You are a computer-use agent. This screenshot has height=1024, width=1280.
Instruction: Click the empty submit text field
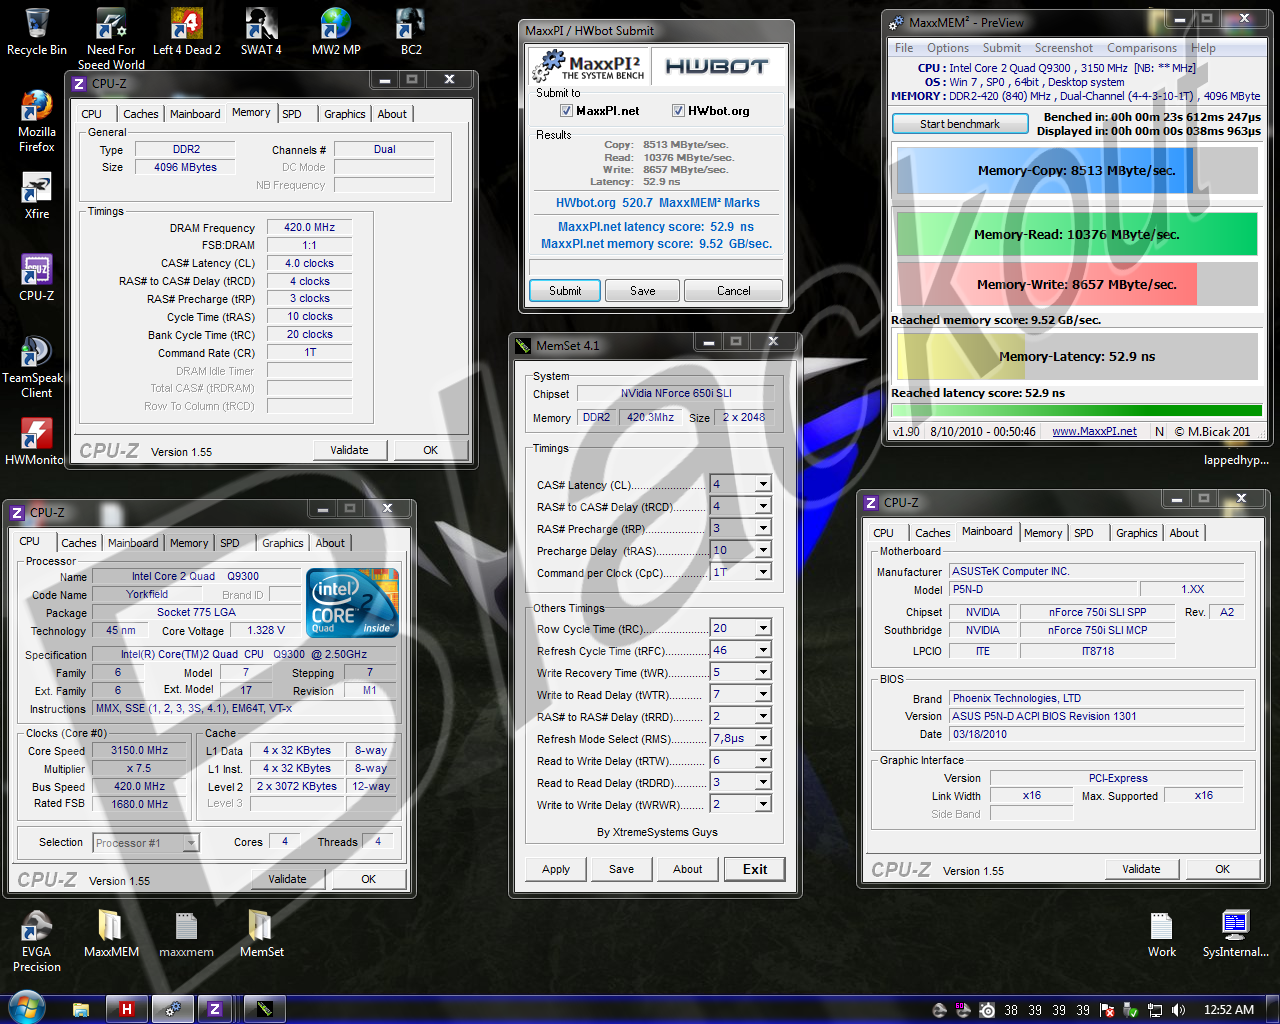click(656, 266)
